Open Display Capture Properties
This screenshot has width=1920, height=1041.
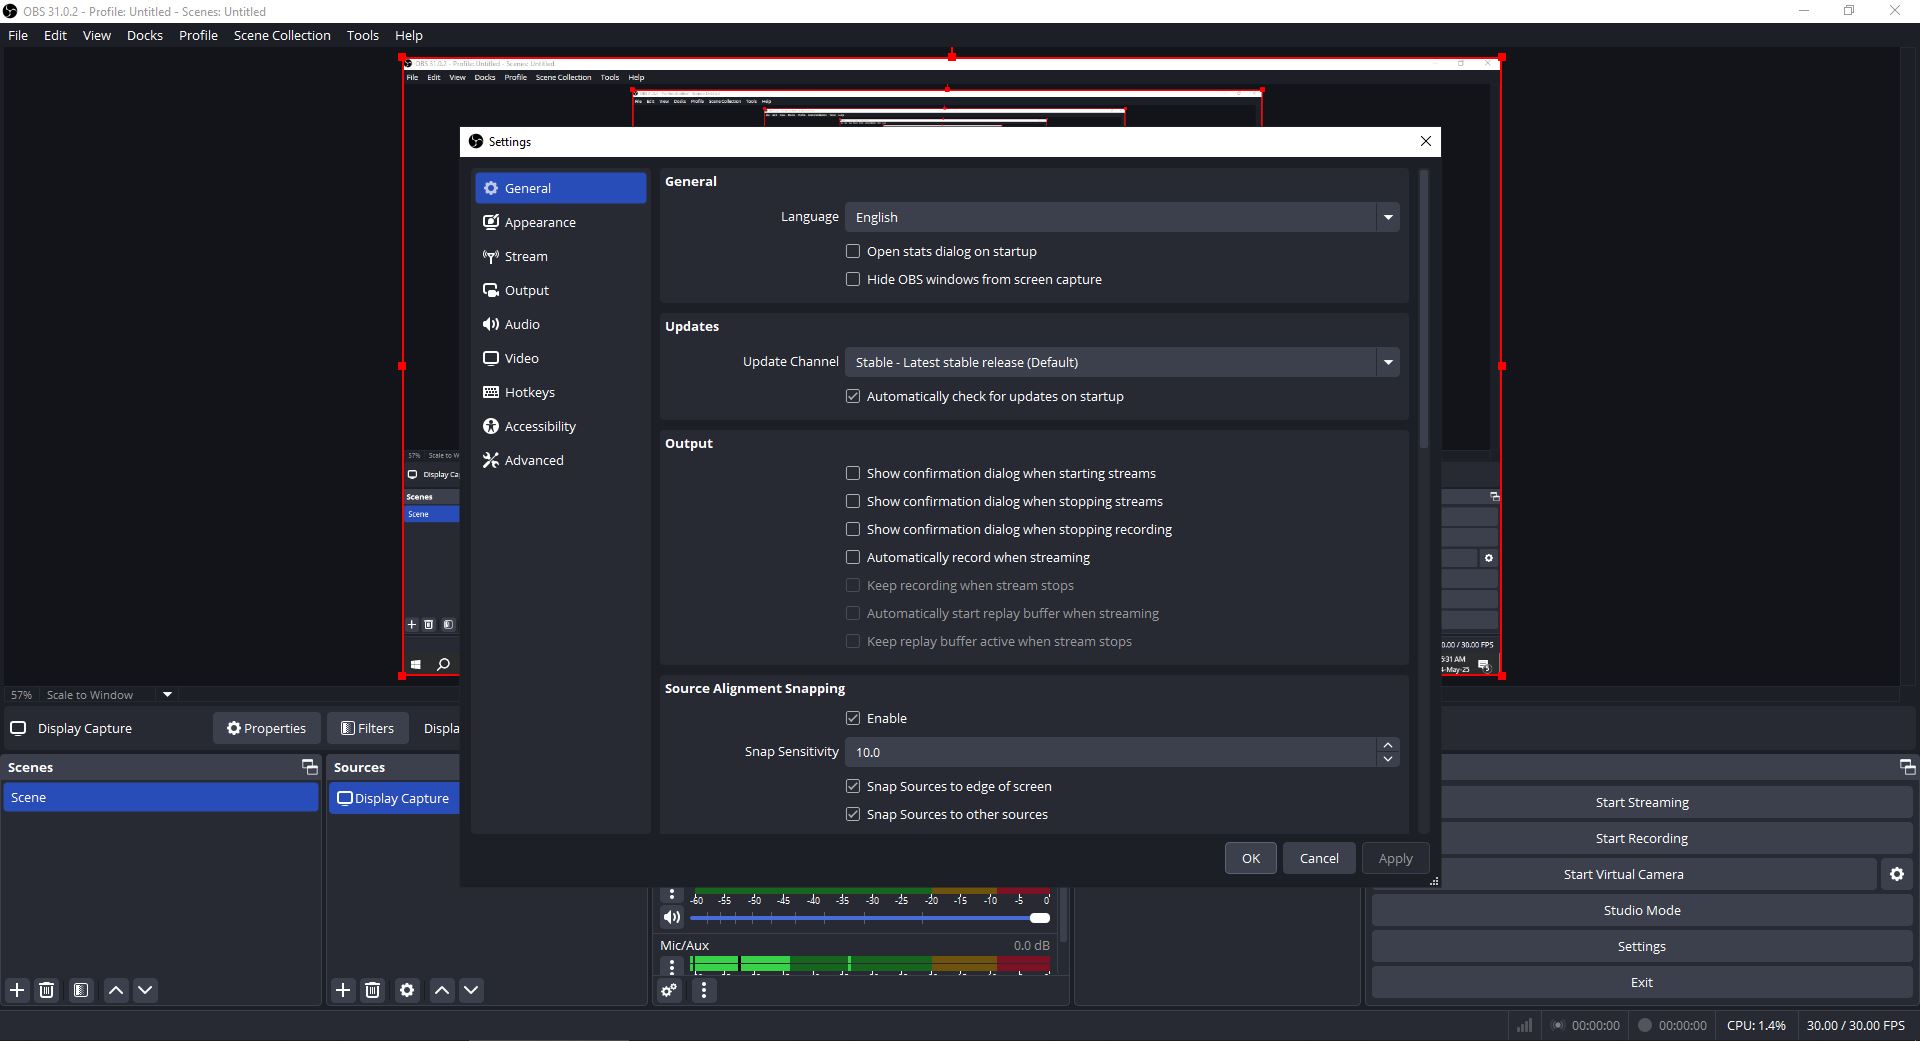(x=266, y=728)
